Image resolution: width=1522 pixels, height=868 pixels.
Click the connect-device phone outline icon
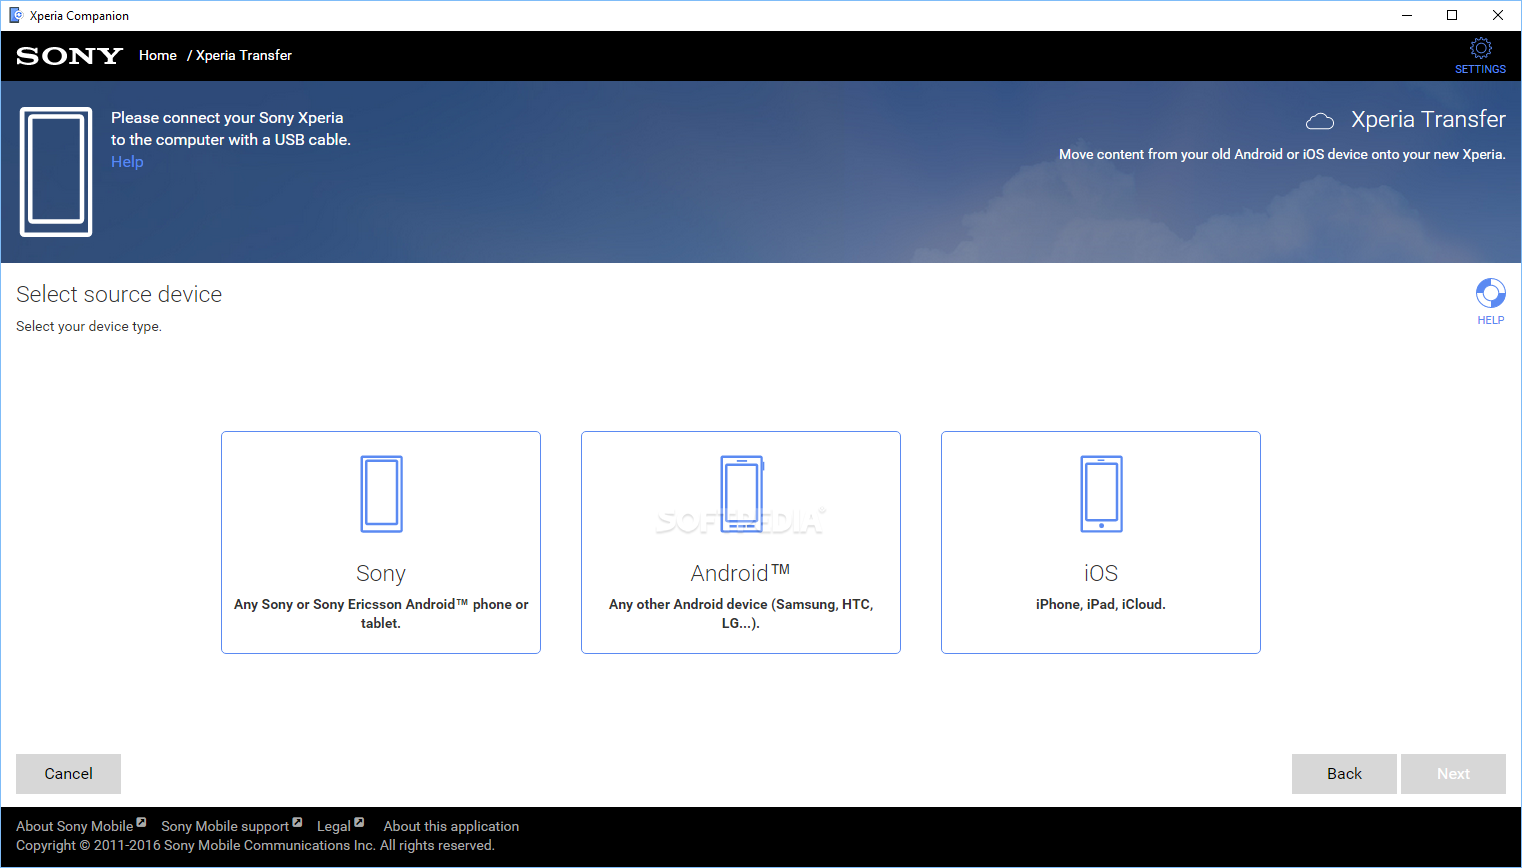point(56,172)
